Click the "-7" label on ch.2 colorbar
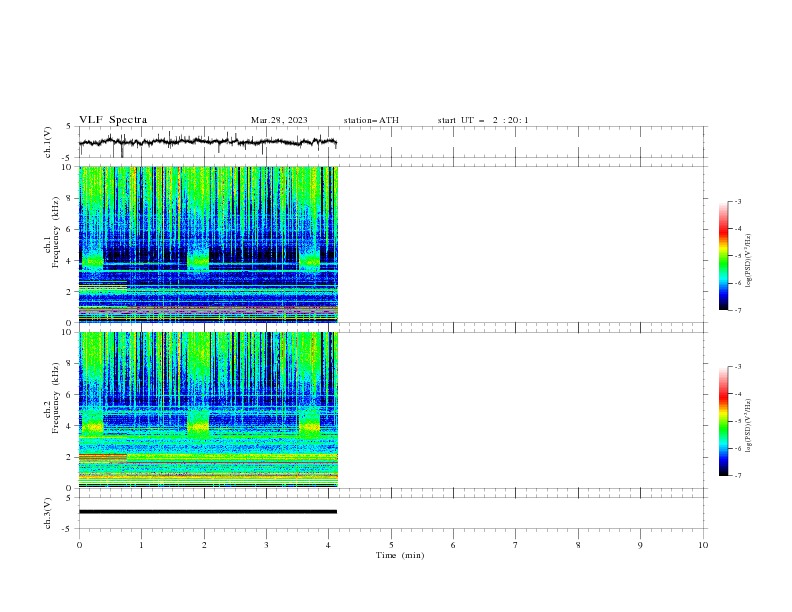The height and width of the screenshot is (612, 792). pos(738,476)
